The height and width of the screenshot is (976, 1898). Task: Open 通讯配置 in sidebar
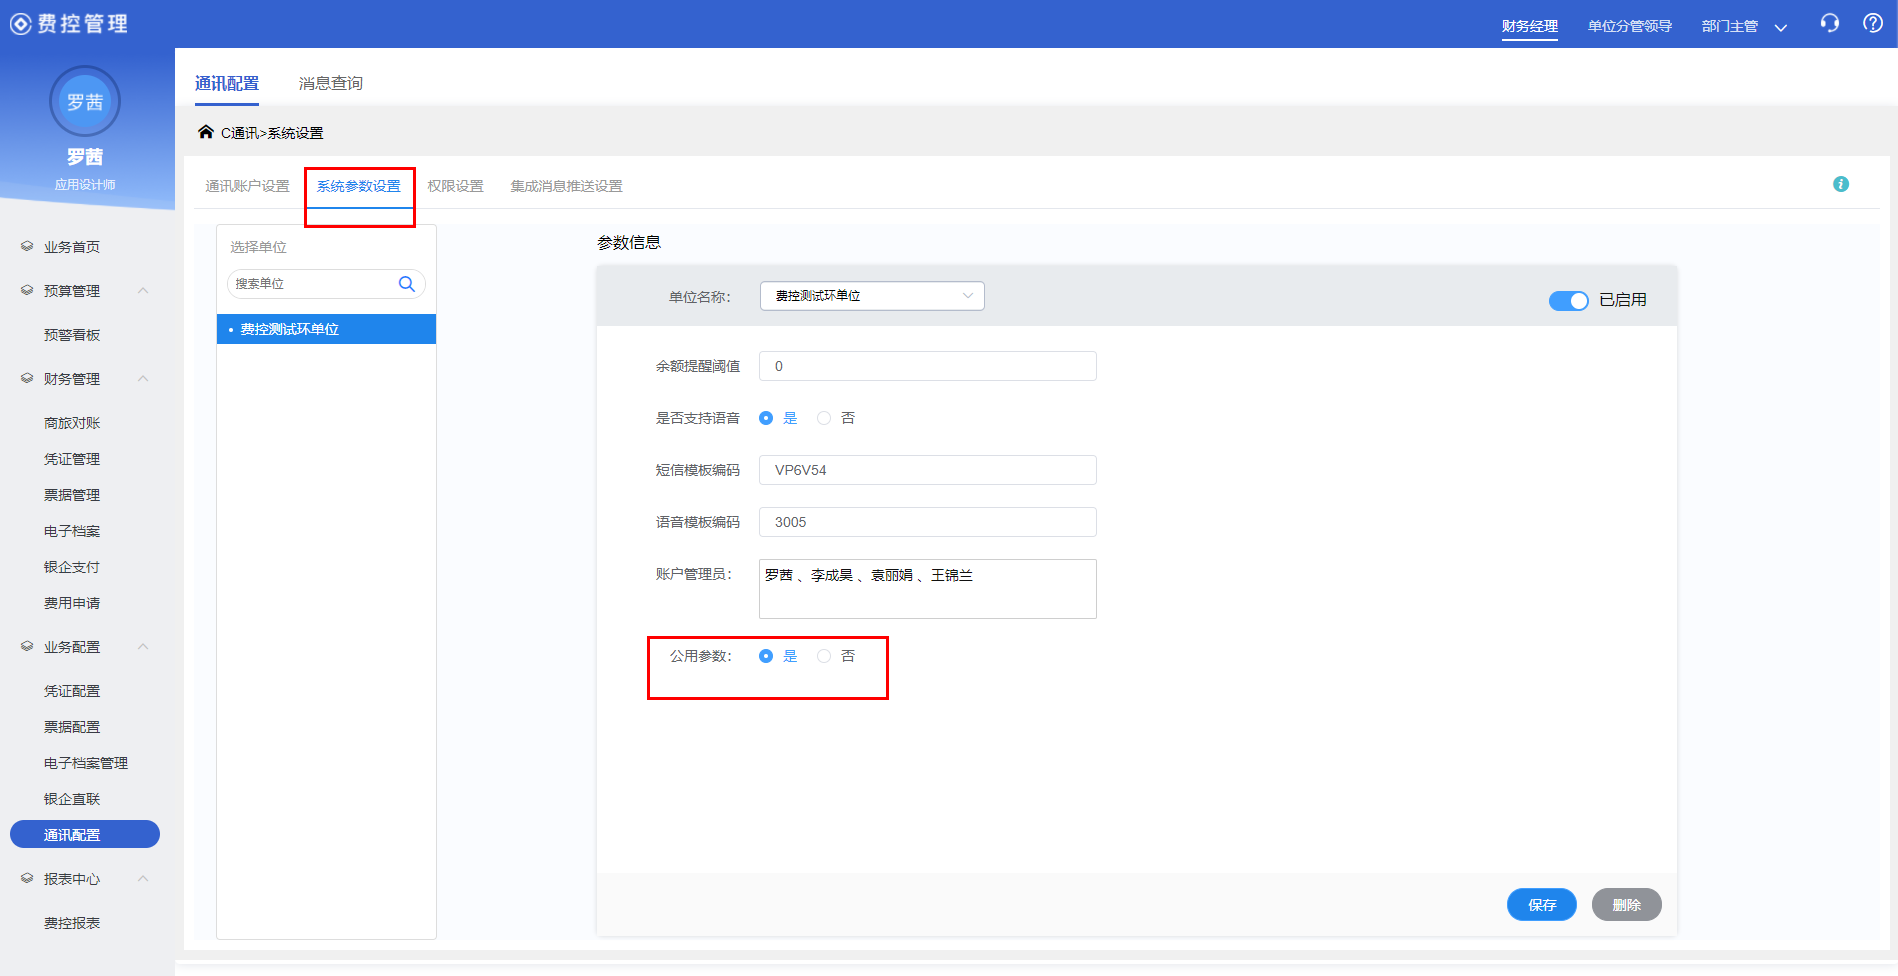click(x=85, y=834)
